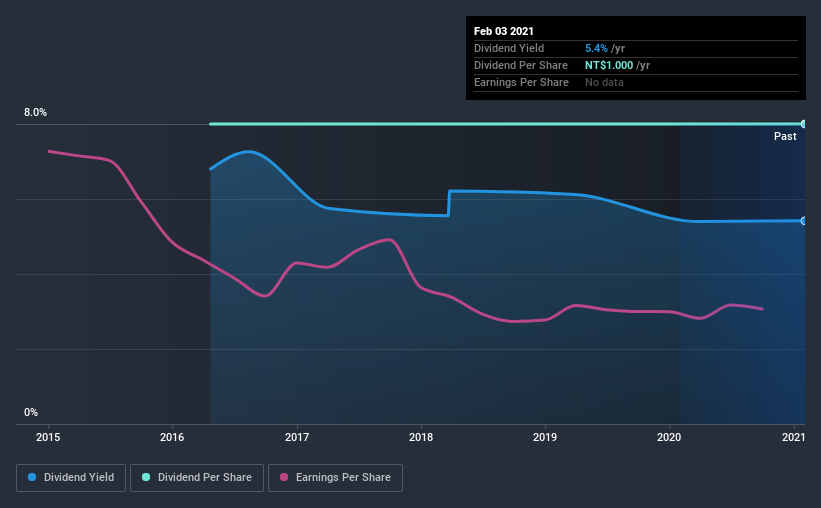The width and height of the screenshot is (821, 508).
Task: Click the Past label on the chart
Action: click(785, 136)
